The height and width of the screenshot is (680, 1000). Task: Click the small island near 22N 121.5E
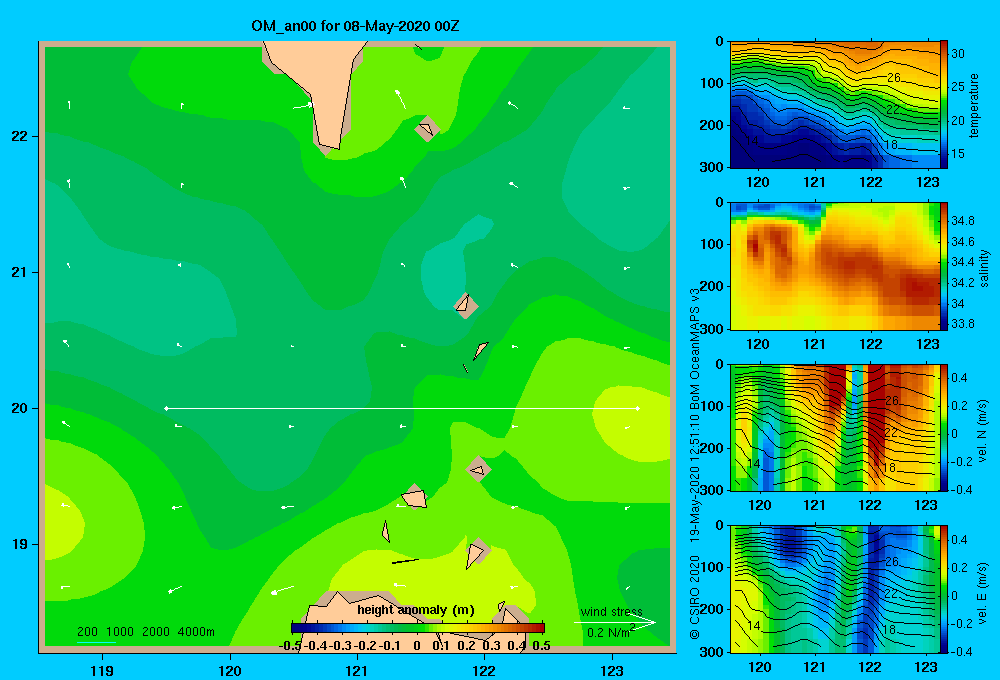pyautogui.click(x=427, y=129)
